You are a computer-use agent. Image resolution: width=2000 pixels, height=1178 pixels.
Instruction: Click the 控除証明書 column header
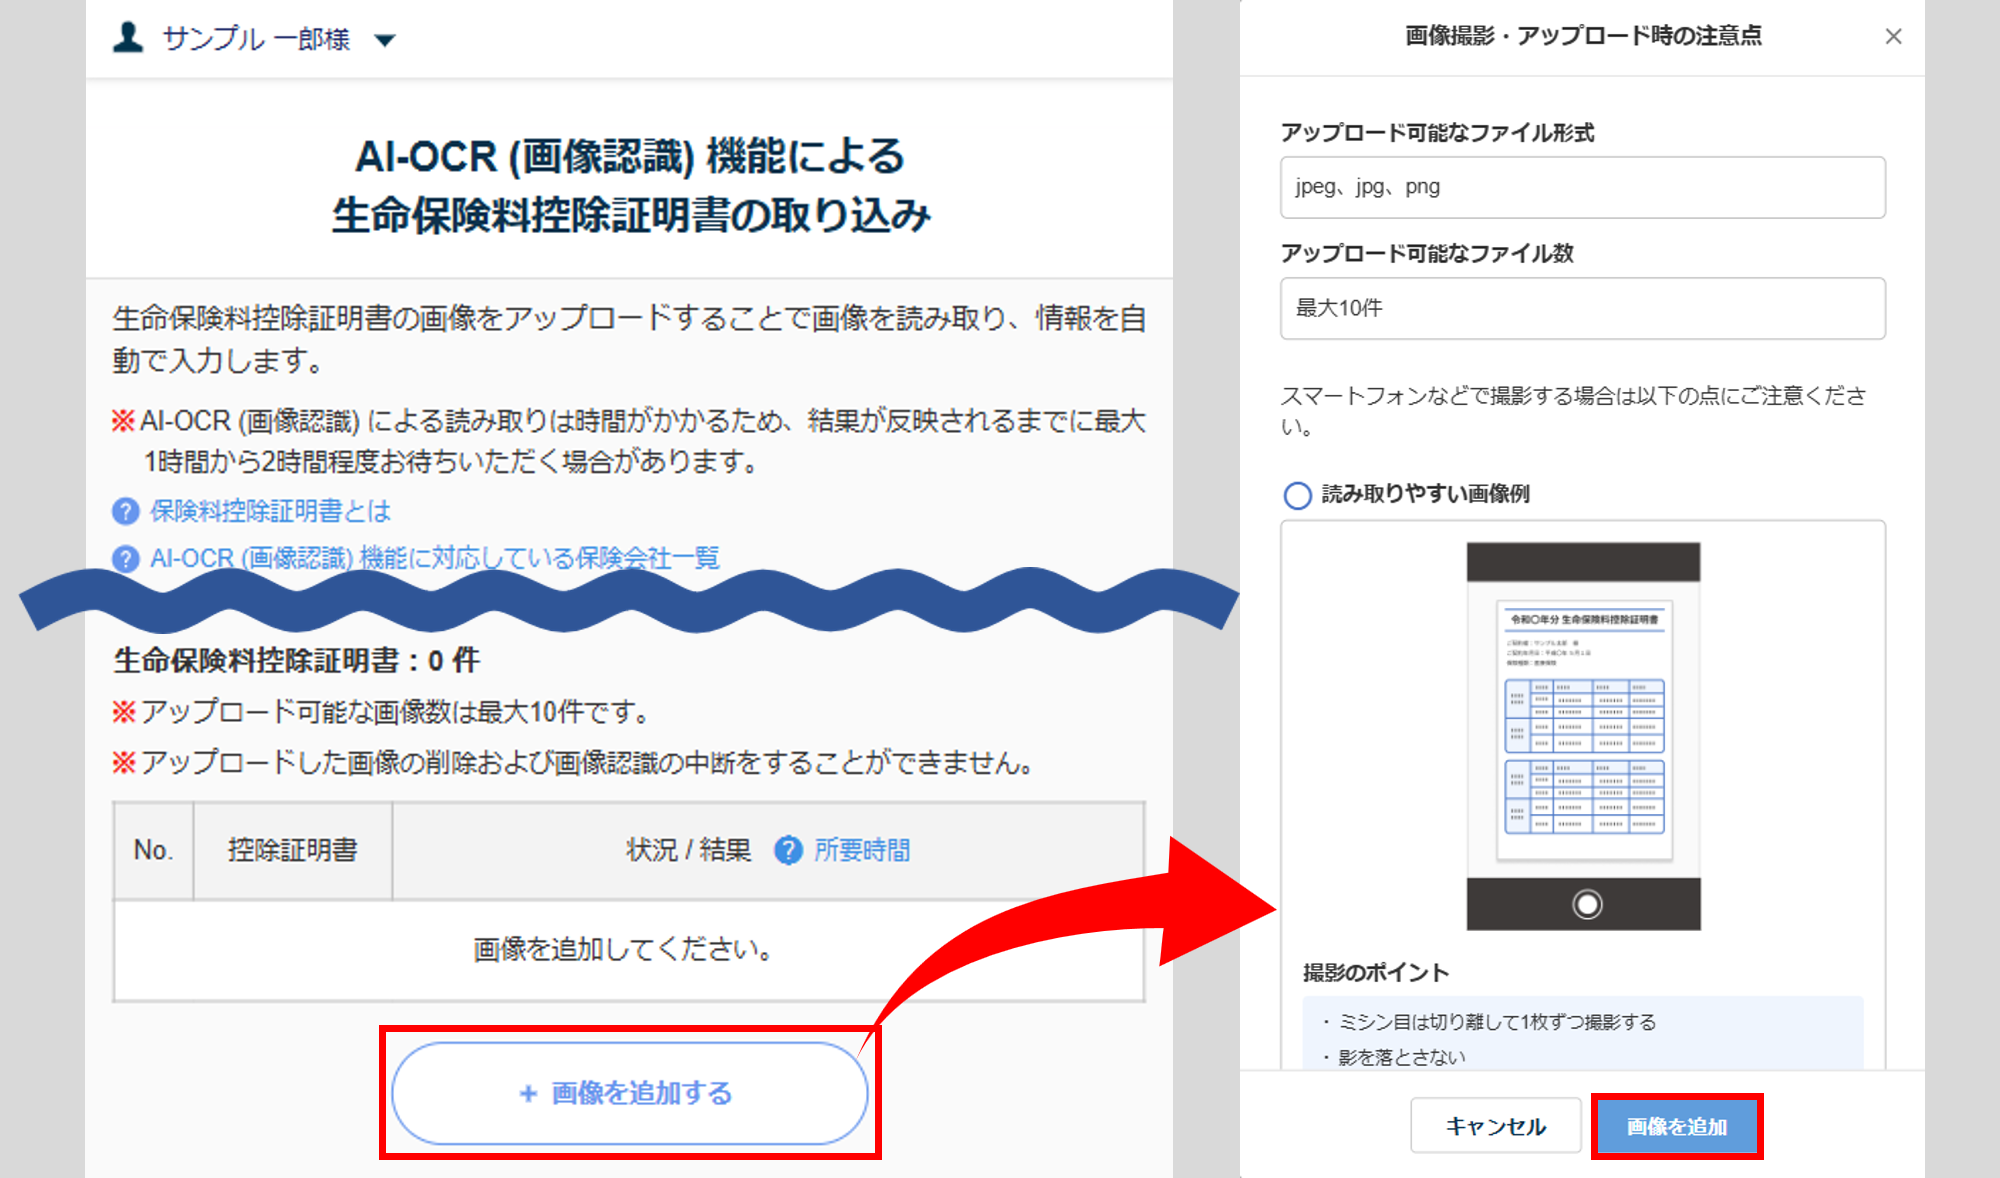292,850
